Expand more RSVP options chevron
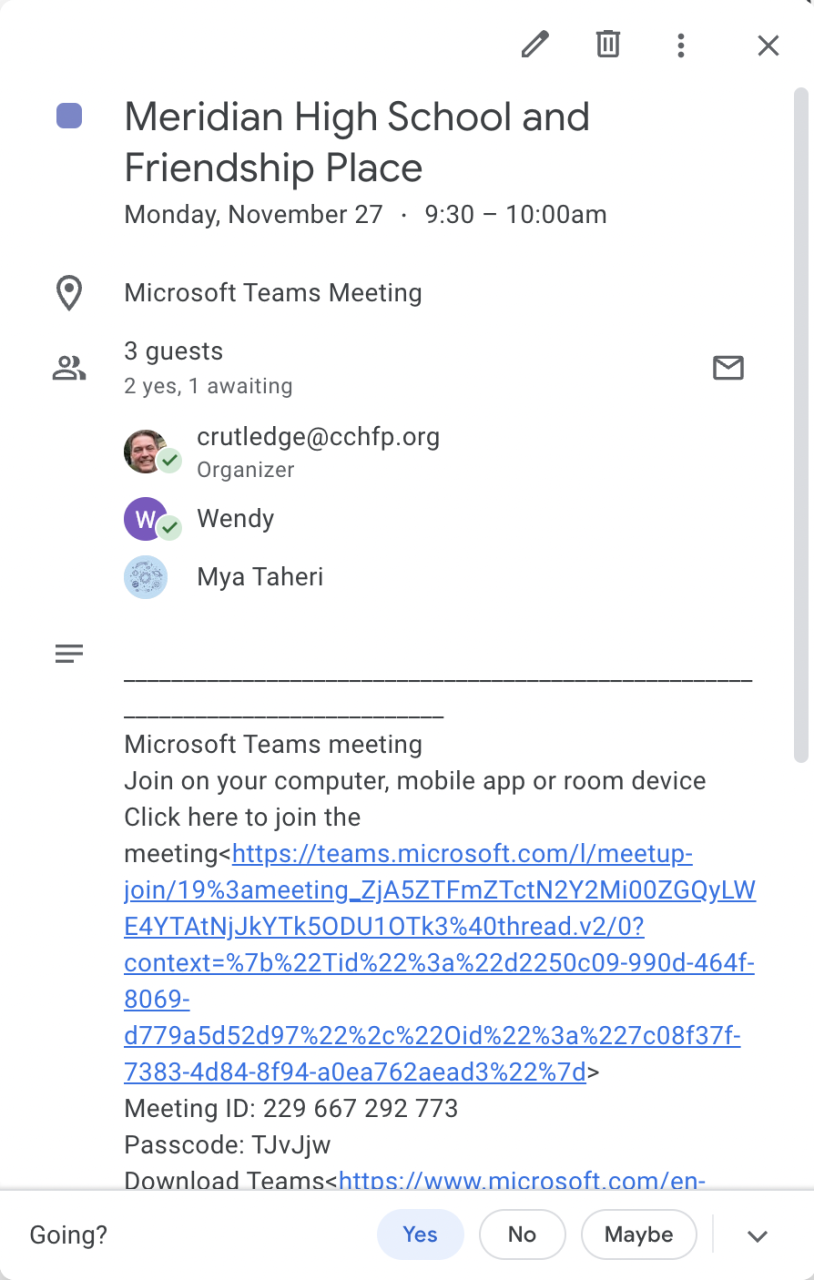Viewport: 814px width, 1280px height. tap(757, 1236)
